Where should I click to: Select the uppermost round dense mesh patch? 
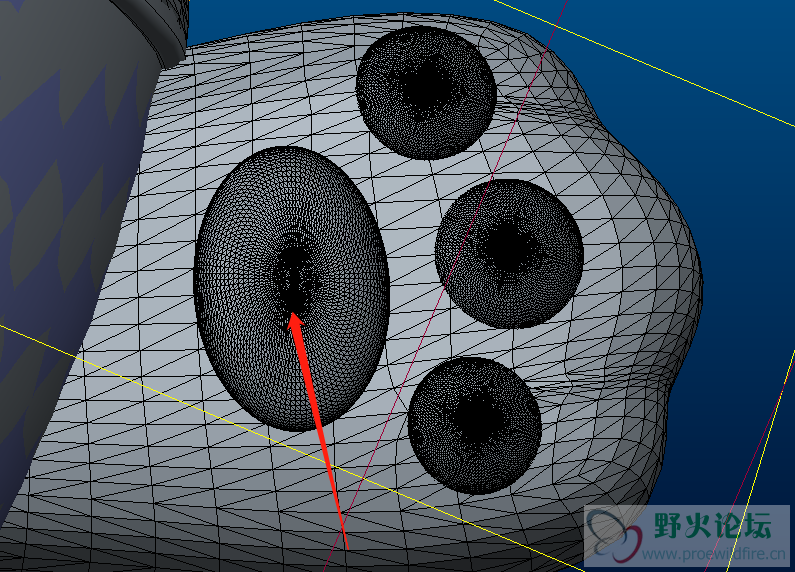point(426,93)
